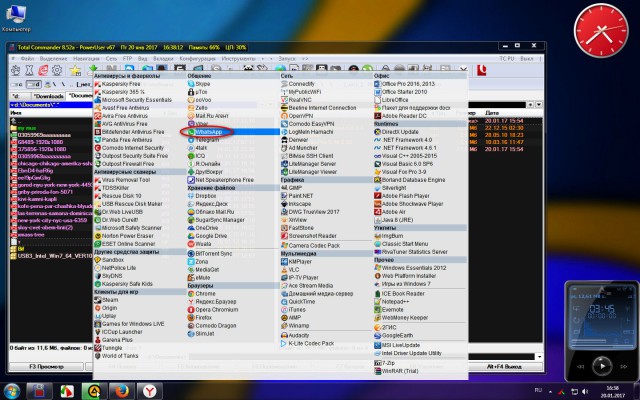Open the Компьютер desktop icon

(x=16, y=18)
